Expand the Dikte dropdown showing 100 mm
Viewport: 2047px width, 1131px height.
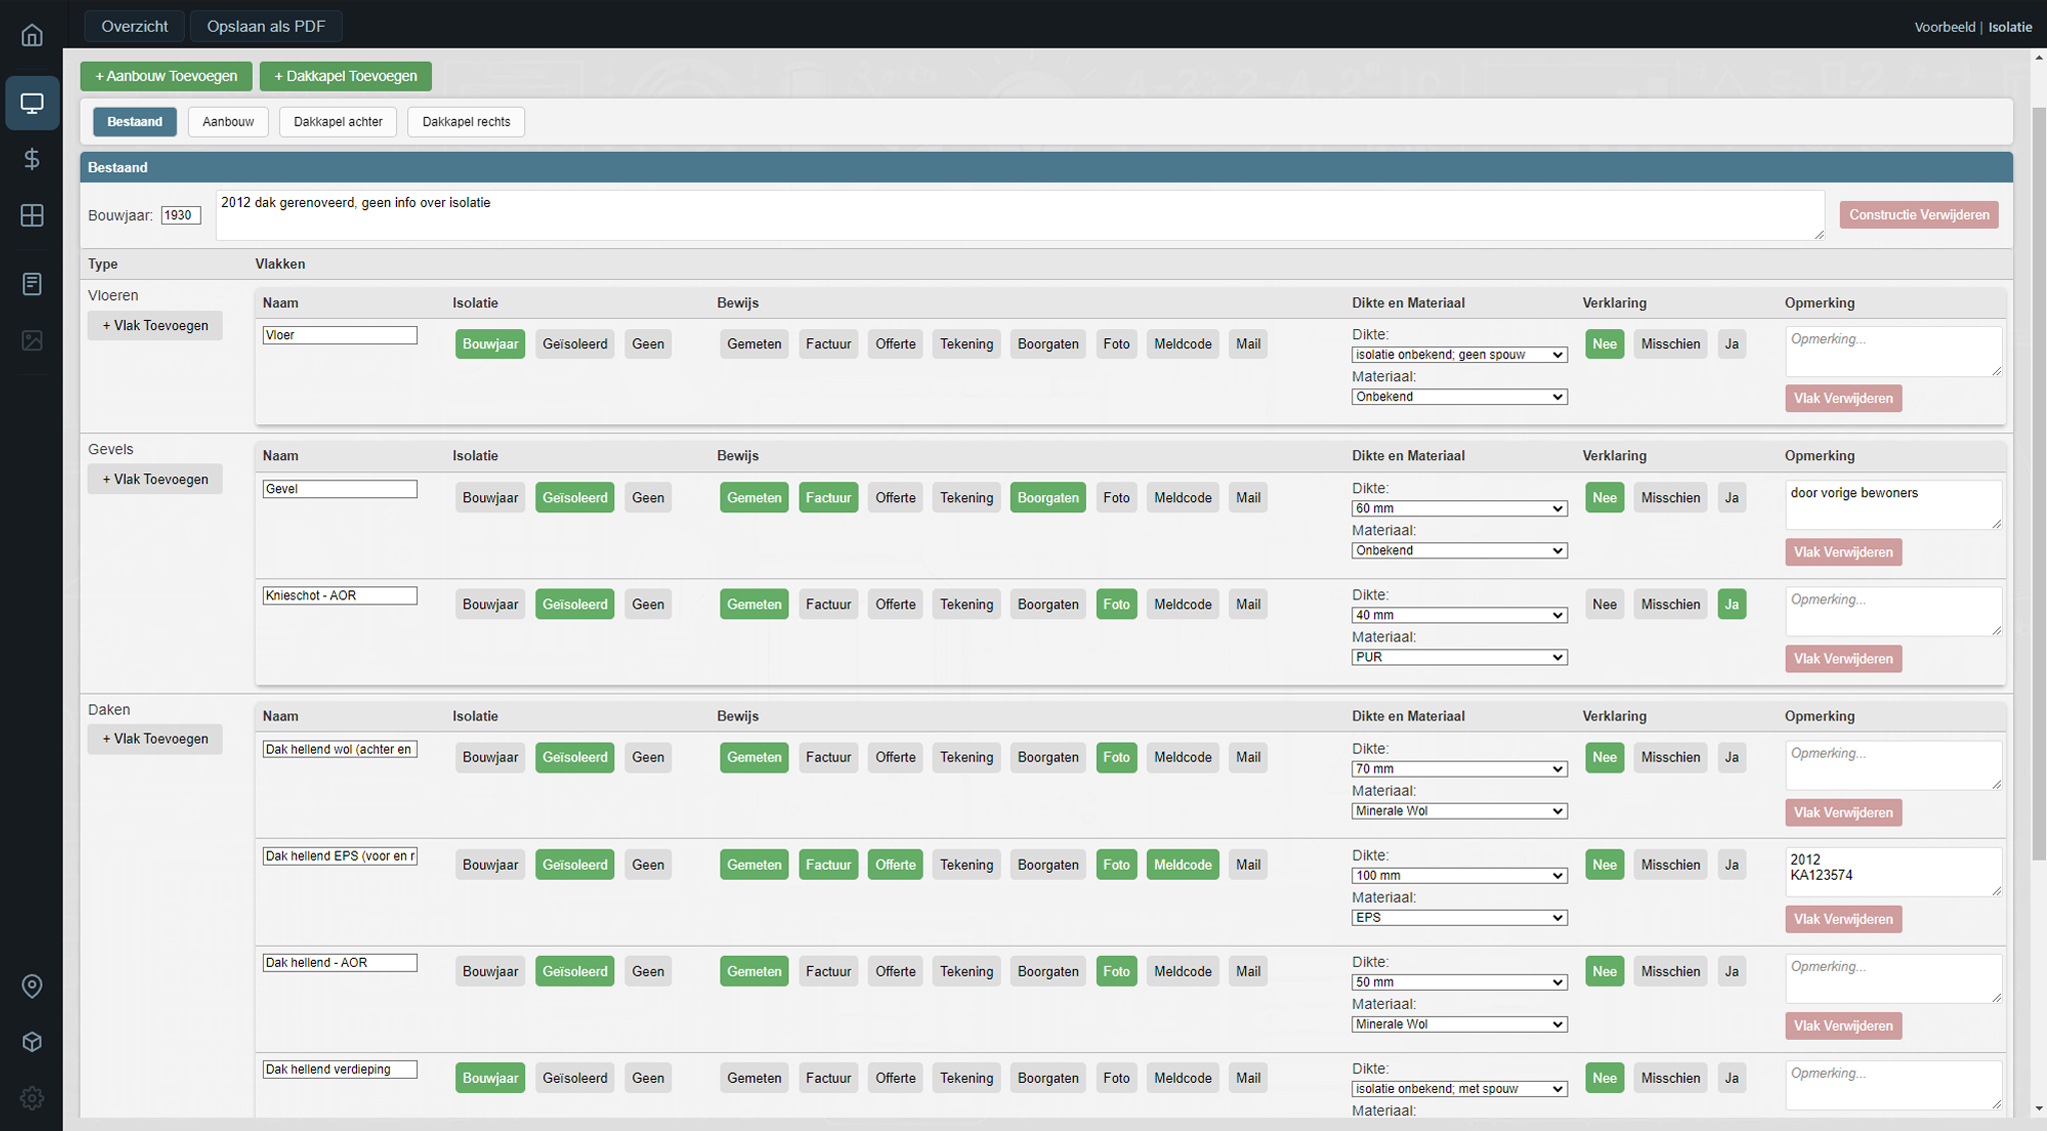click(1458, 875)
